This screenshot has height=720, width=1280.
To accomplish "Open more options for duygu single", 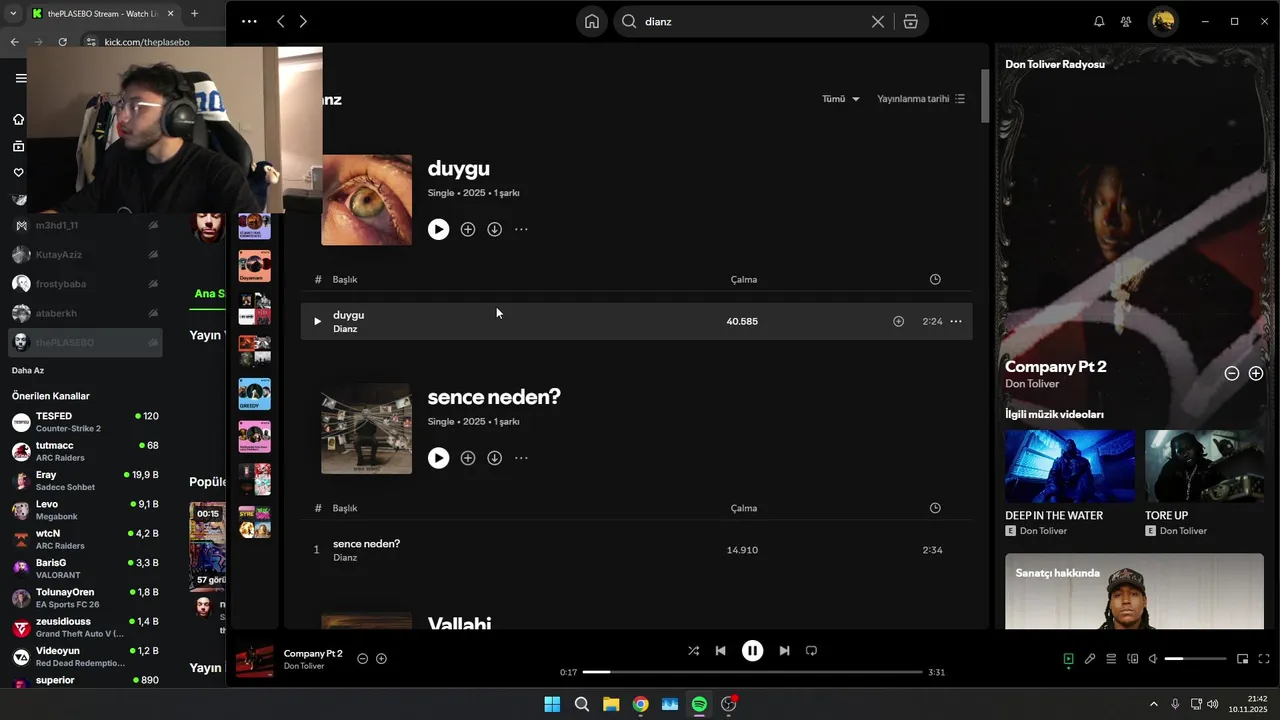I will [521, 229].
